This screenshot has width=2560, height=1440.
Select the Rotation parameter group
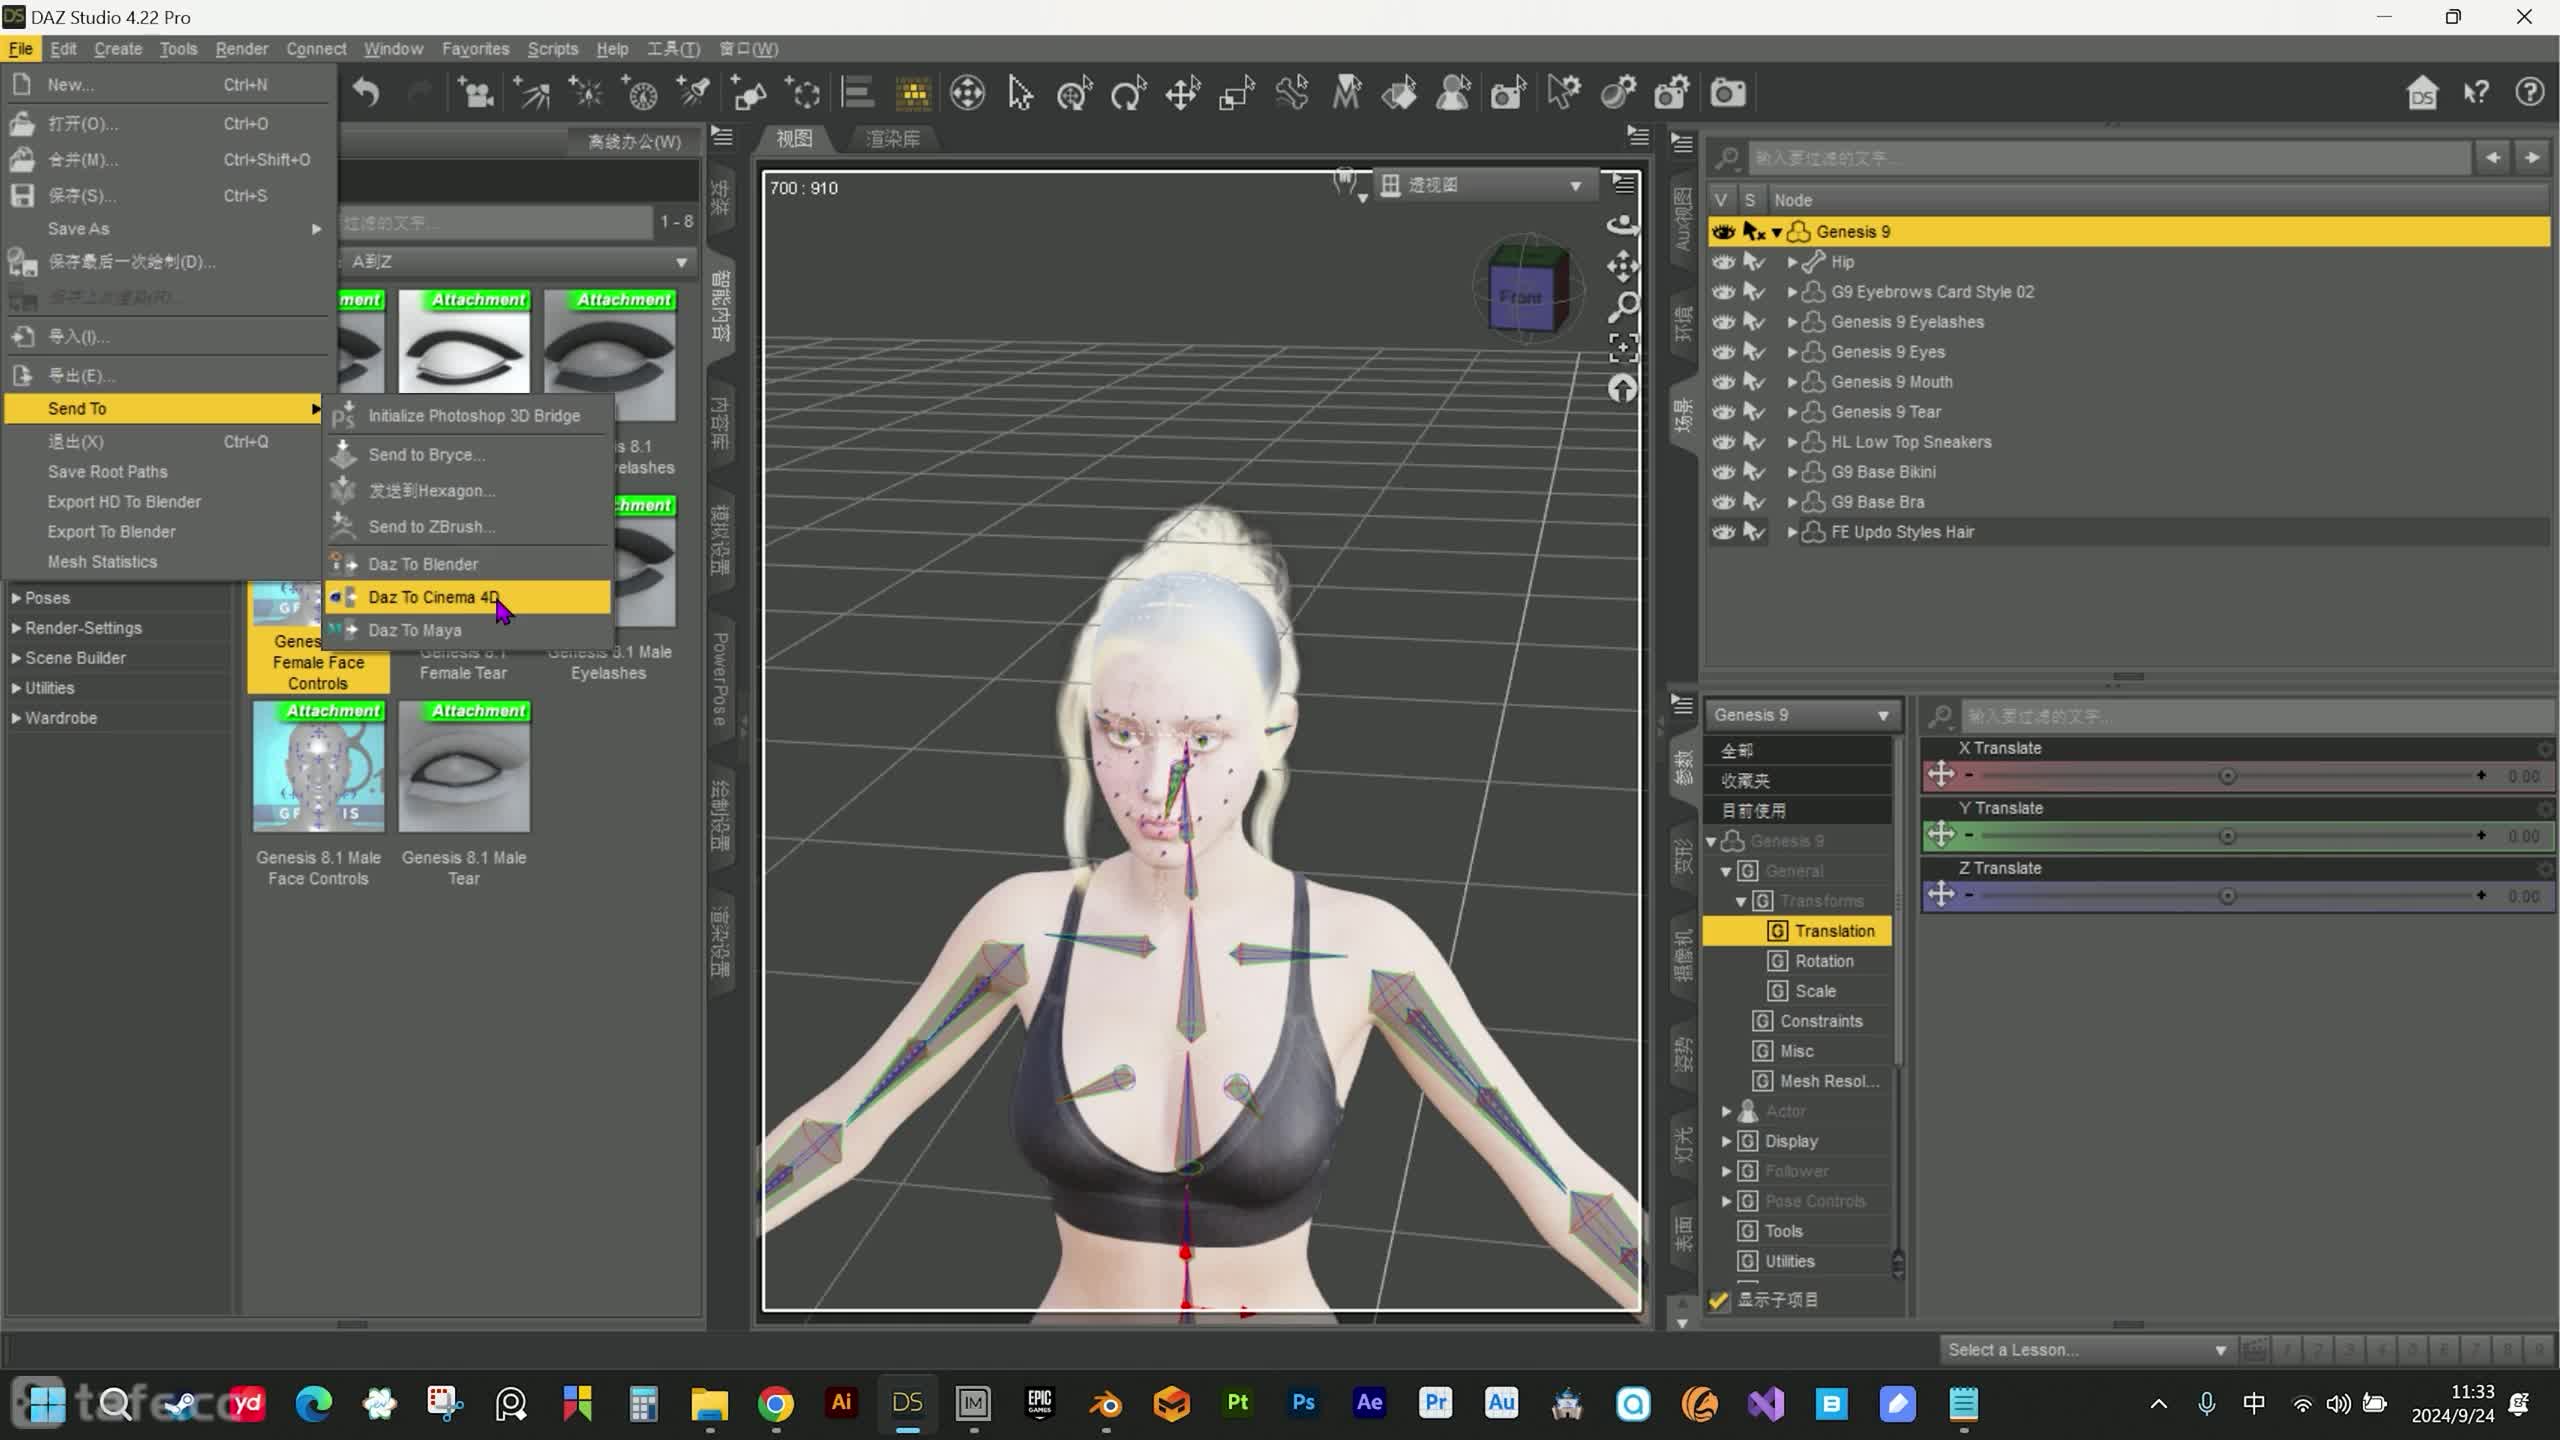click(1824, 961)
